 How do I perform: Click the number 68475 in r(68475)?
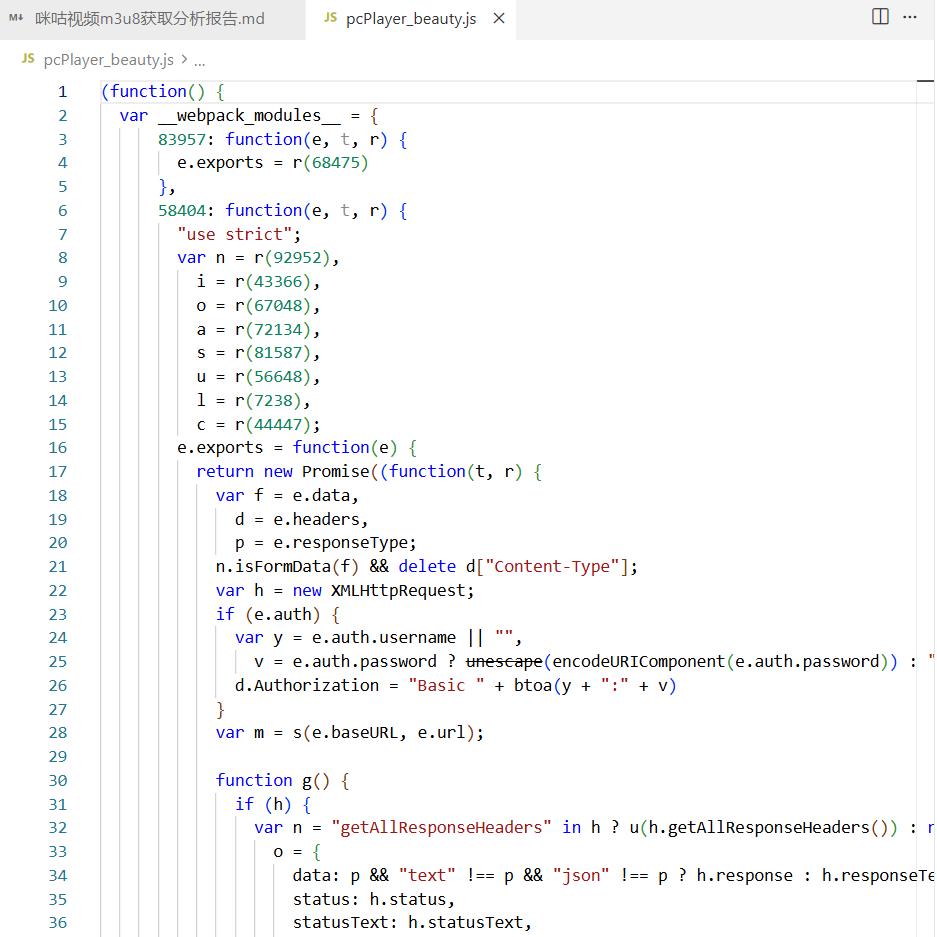point(336,163)
